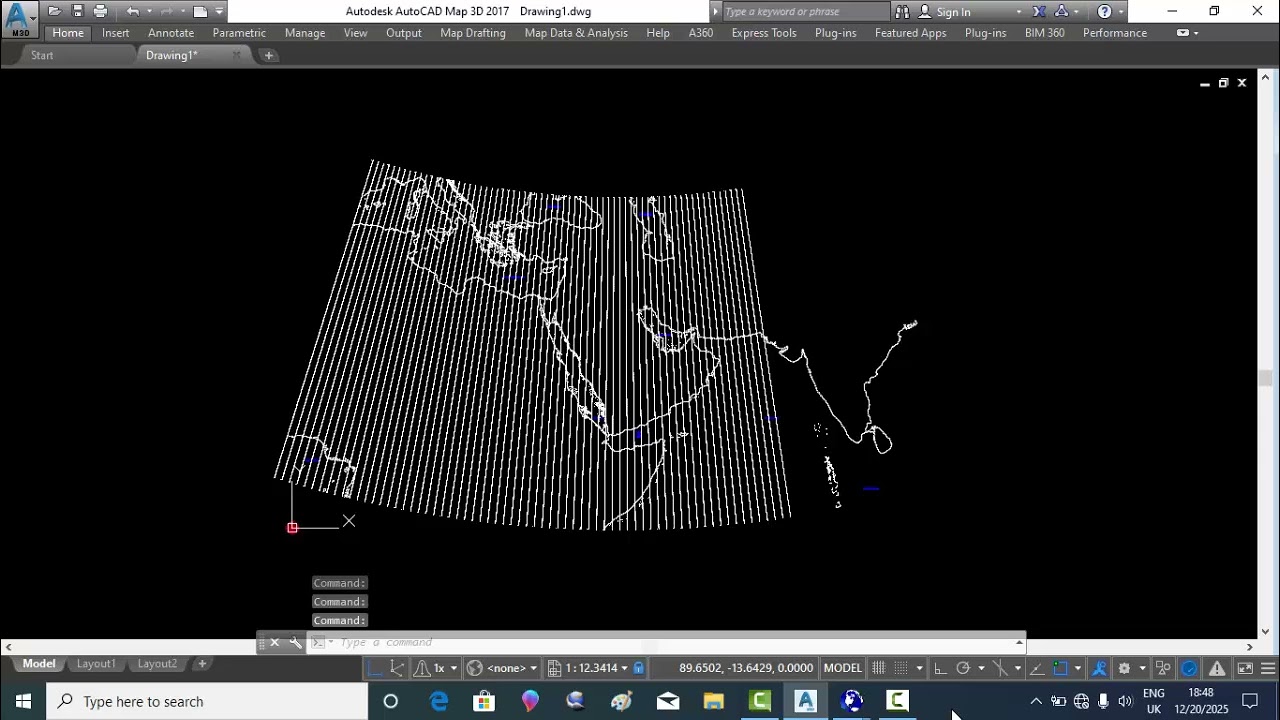This screenshot has width=1280, height=720.
Task: Toggle MODEL space button in status bar
Action: [x=843, y=668]
